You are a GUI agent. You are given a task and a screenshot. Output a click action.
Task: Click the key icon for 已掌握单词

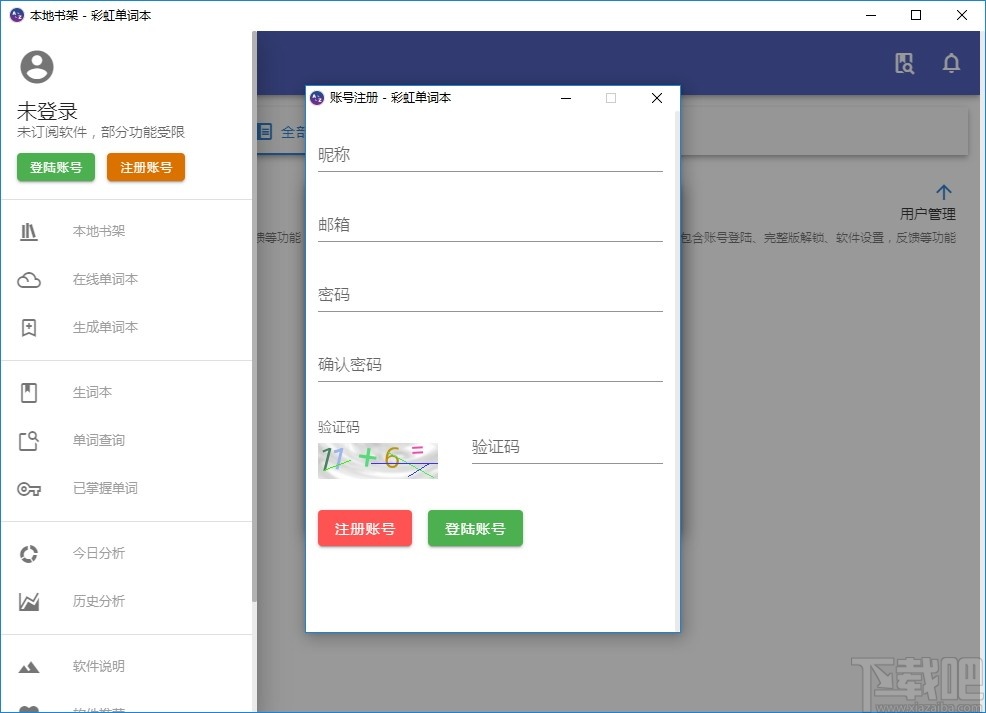[x=29, y=489]
